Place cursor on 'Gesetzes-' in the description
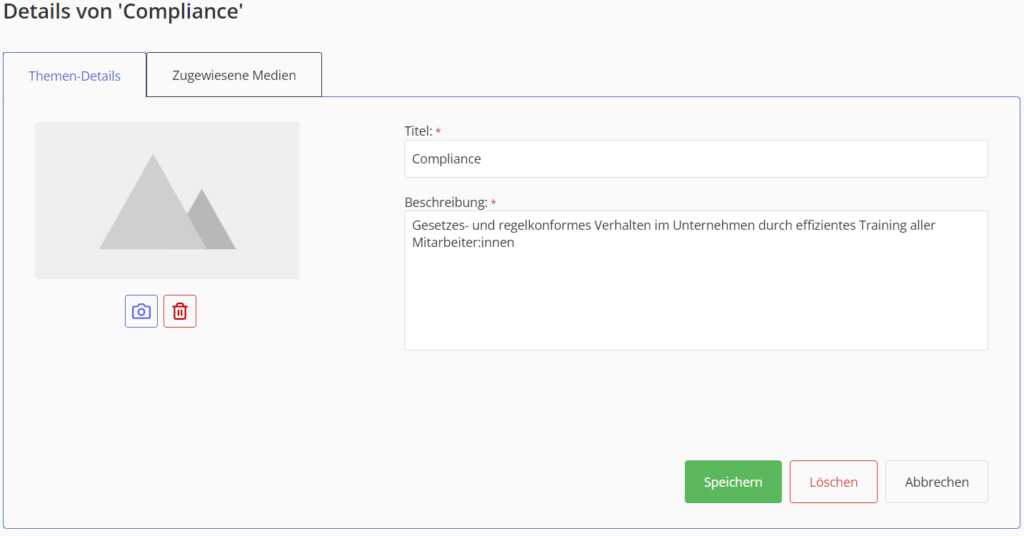This screenshot has height=536, width=1024. (x=436, y=225)
